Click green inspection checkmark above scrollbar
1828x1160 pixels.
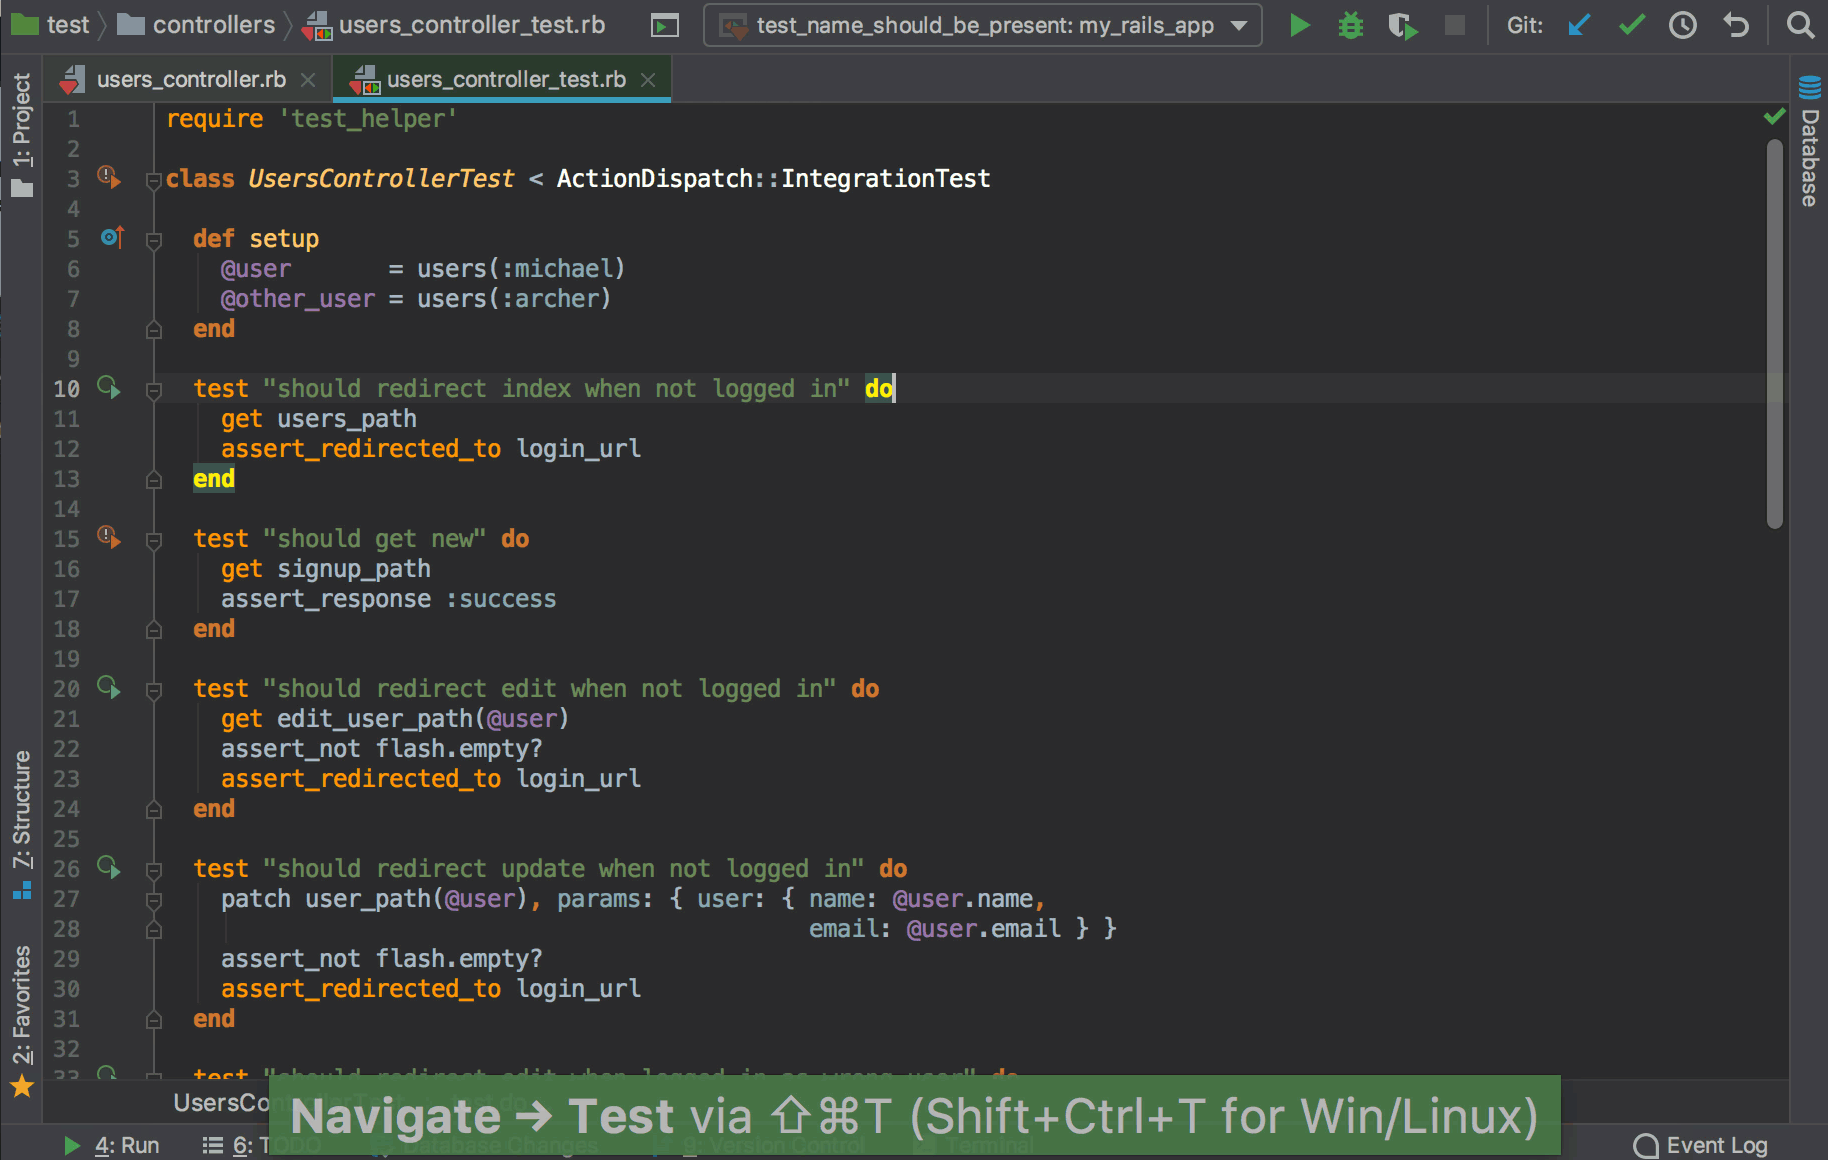[1775, 117]
